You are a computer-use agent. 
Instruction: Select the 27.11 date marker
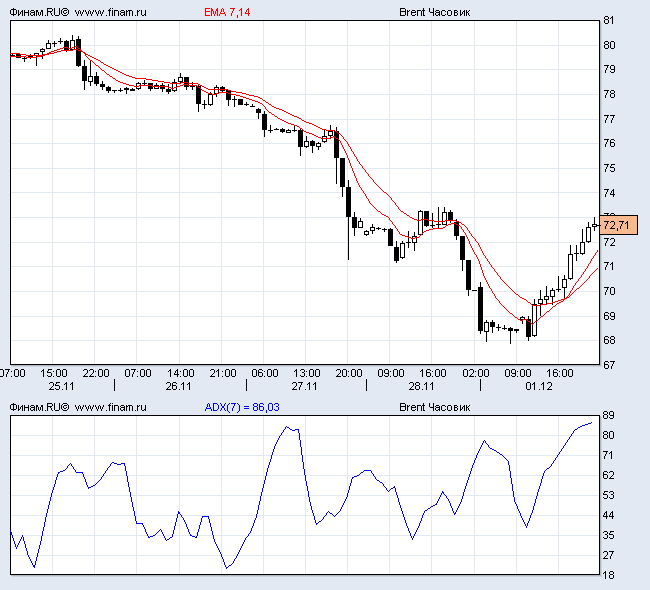pyautogui.click(x=304, y=385)
